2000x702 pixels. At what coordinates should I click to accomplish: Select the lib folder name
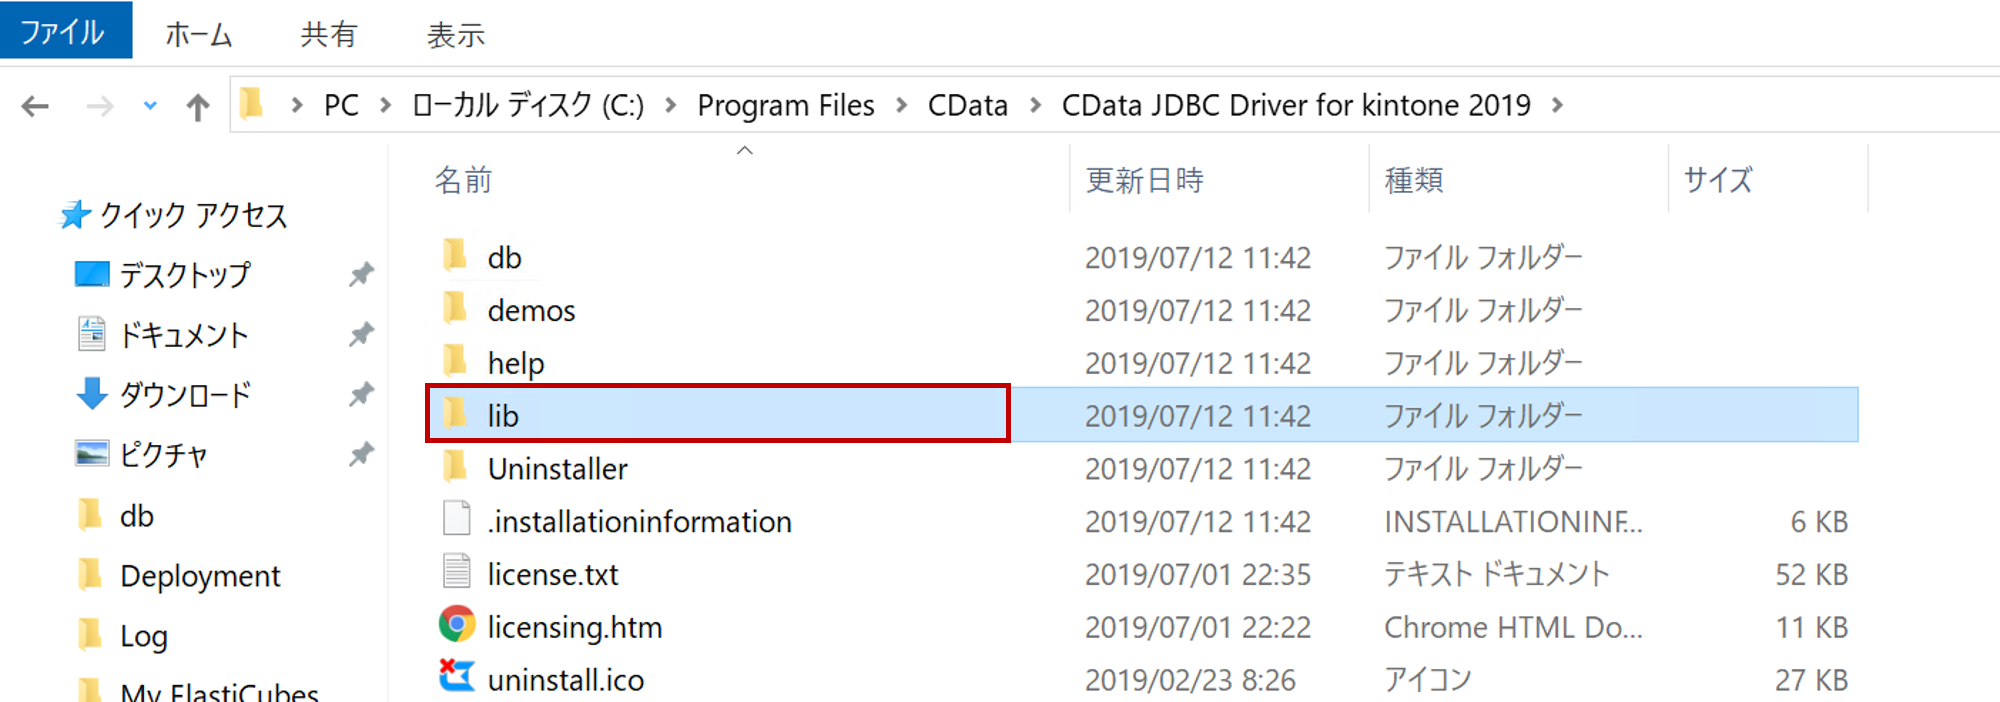(x=503, y=416)
